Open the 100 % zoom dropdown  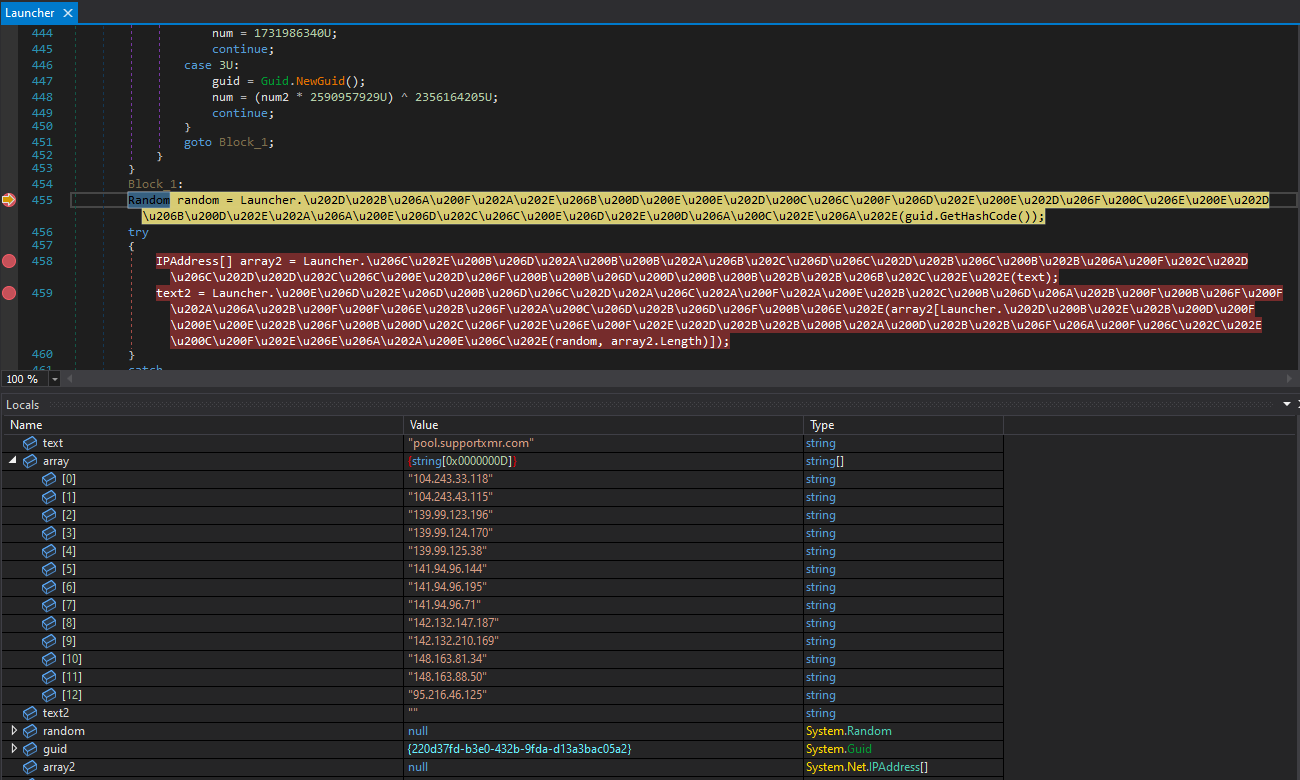point(54,379)
